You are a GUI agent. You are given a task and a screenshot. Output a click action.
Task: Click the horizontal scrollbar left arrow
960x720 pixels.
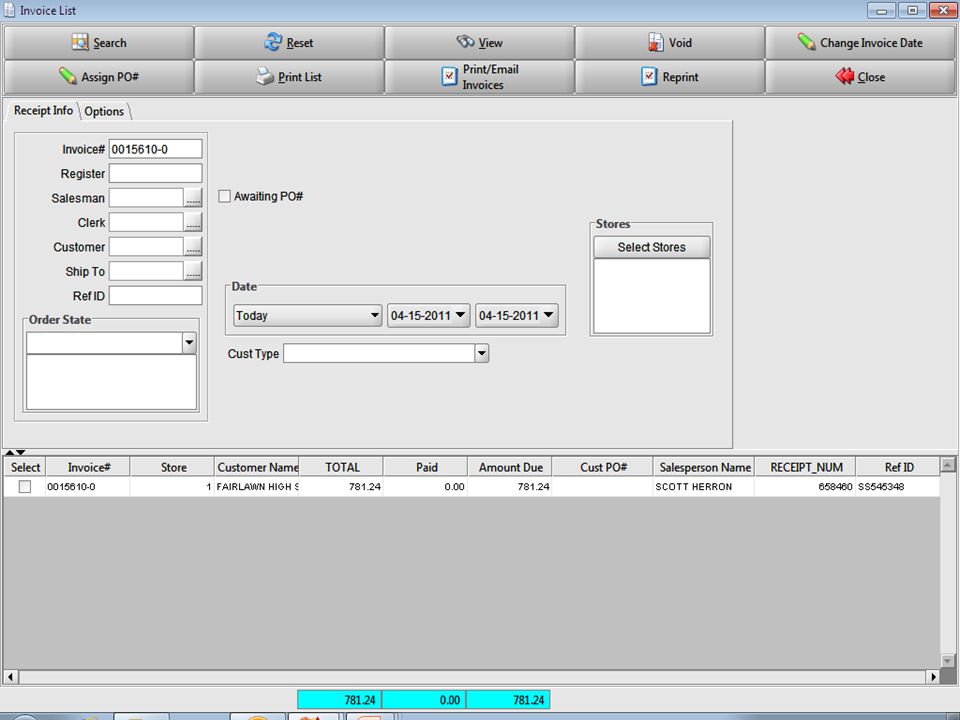click(x=10, y=677)
